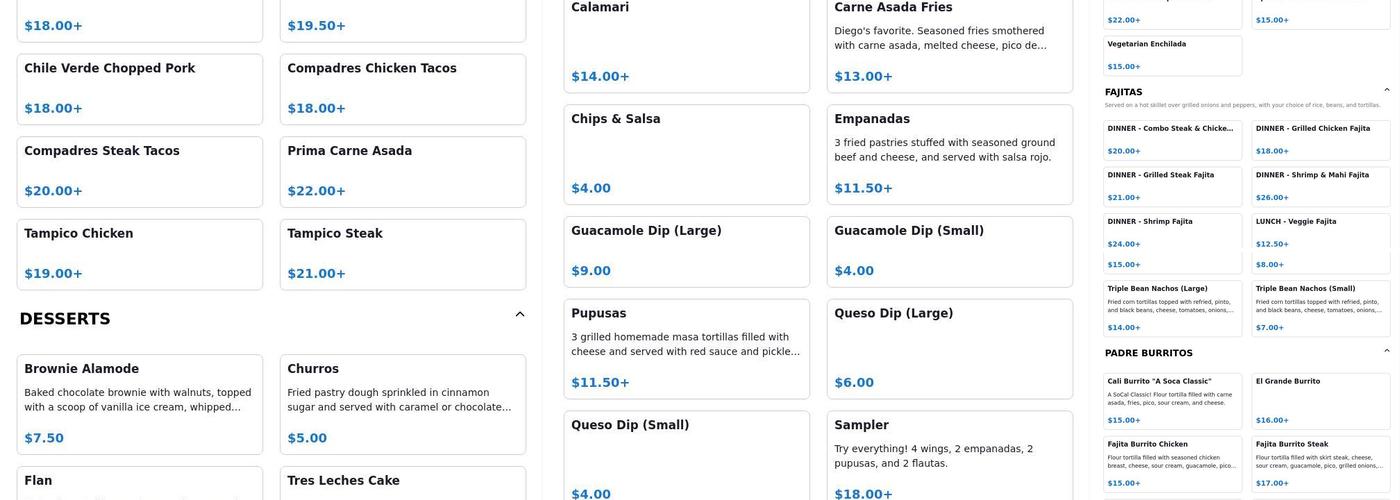Image resolution: width=1400 pixels, height=500 pixels.
Task: Open Triple Bean Nachos (Large) card
Action: [1173, 308]
